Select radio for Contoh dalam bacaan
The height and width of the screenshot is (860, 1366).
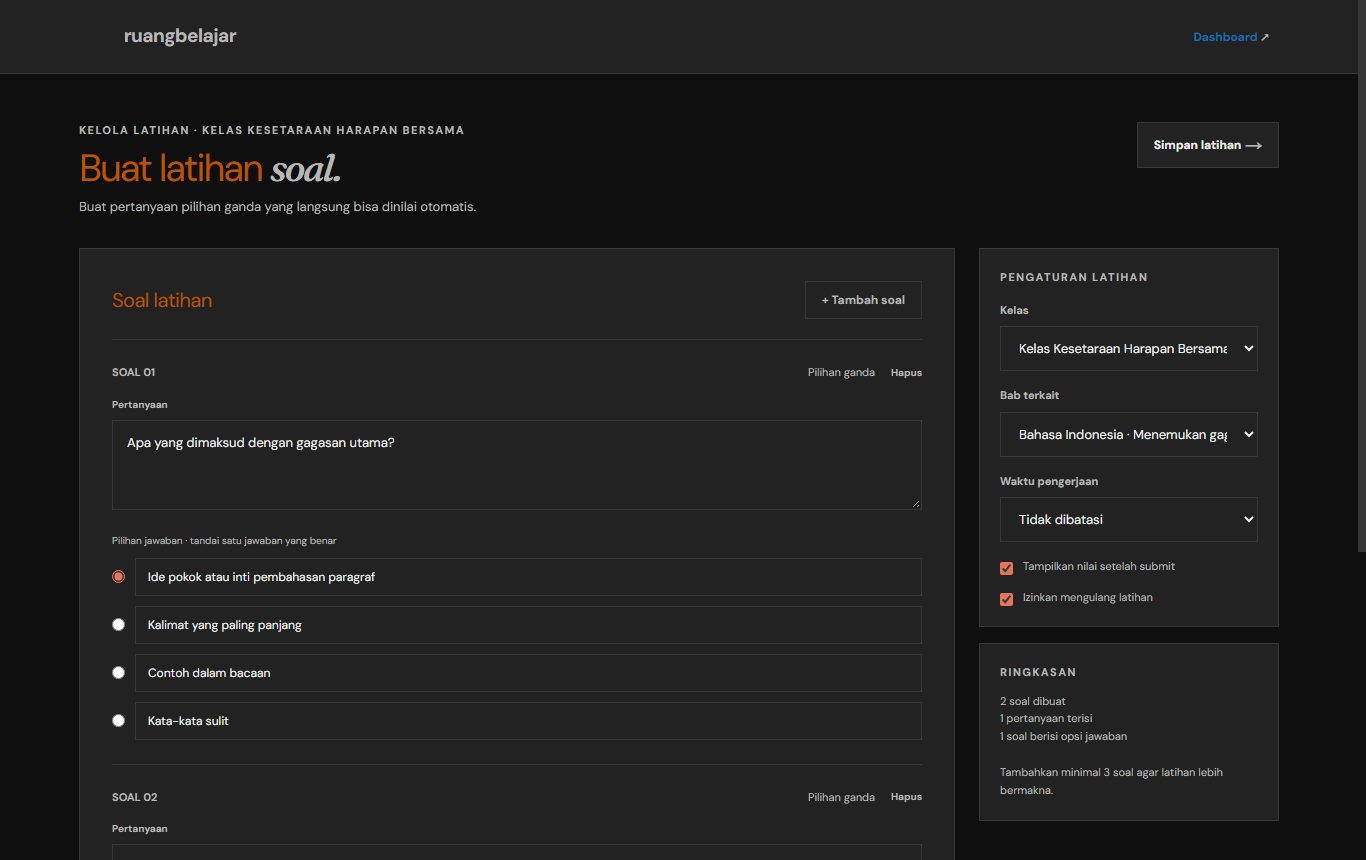pyautogui.click(x=119, y=673)
